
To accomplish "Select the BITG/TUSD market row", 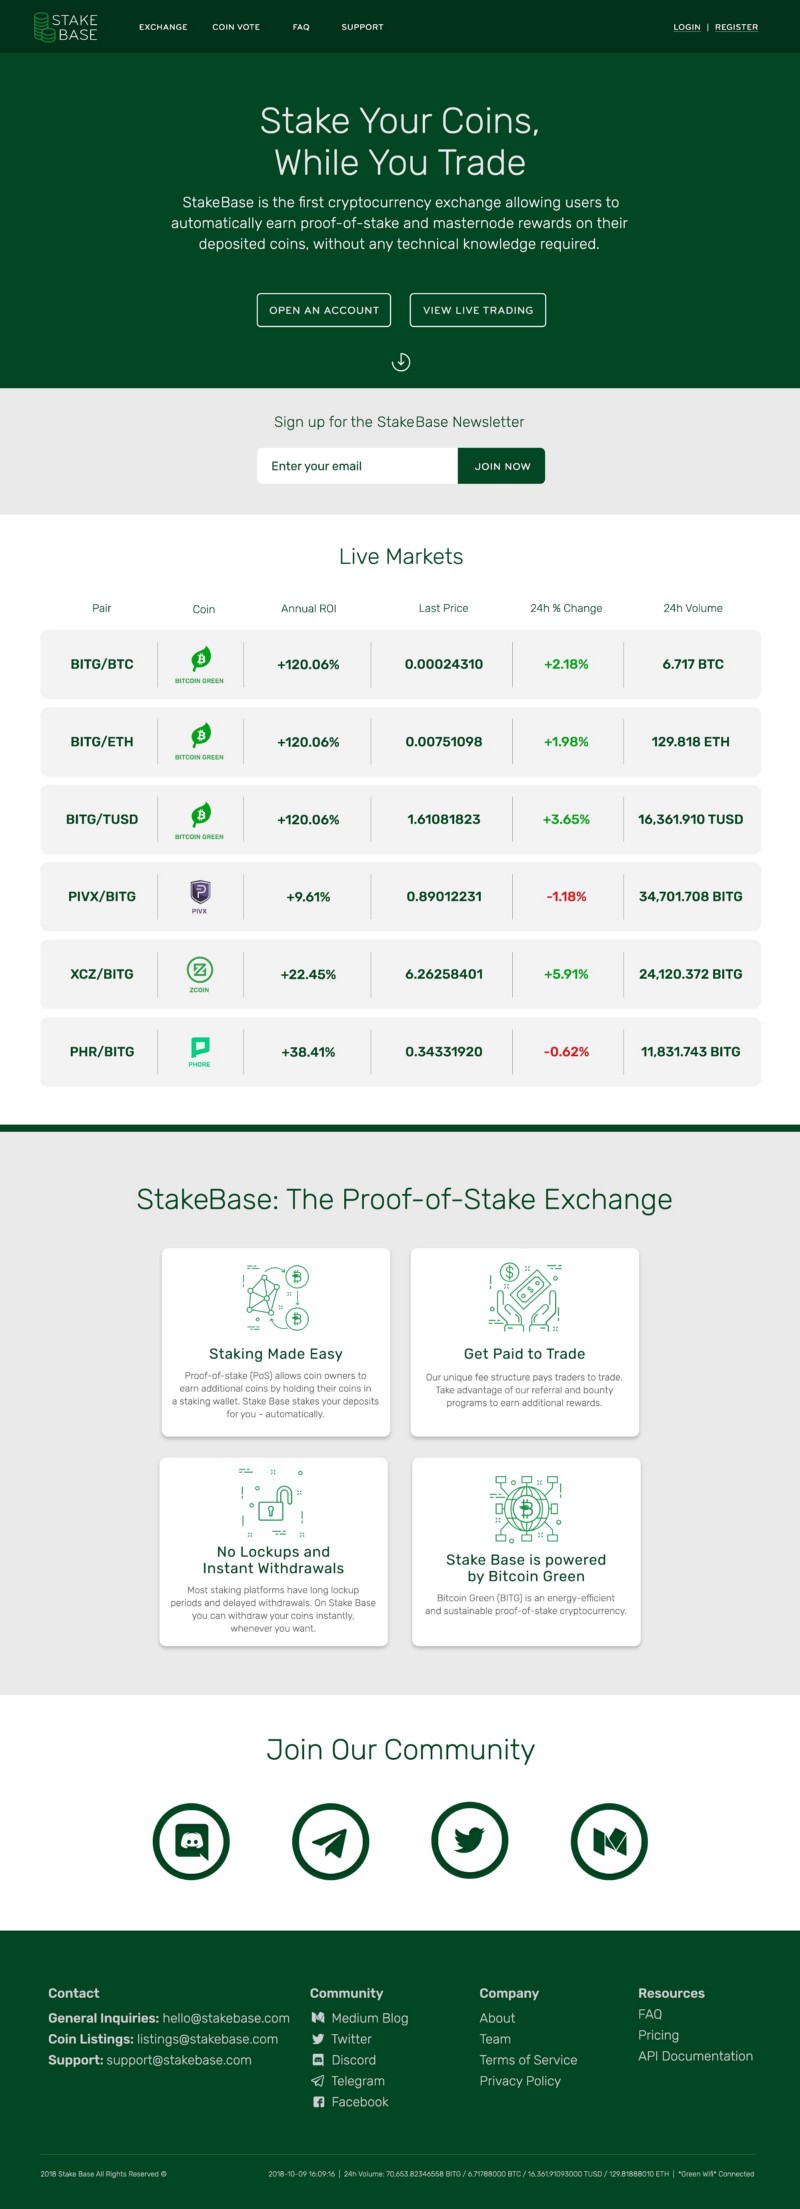I will pos(400,819).
